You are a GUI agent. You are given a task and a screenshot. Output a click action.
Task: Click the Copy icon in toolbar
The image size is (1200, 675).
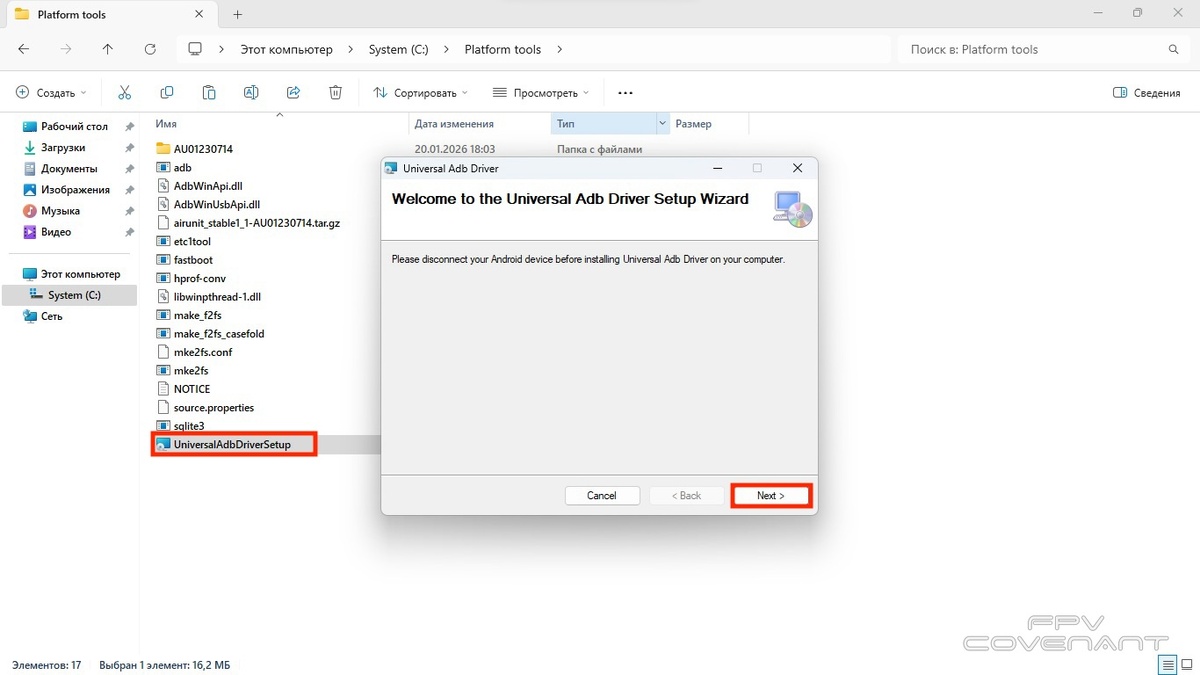coord(167,92)
